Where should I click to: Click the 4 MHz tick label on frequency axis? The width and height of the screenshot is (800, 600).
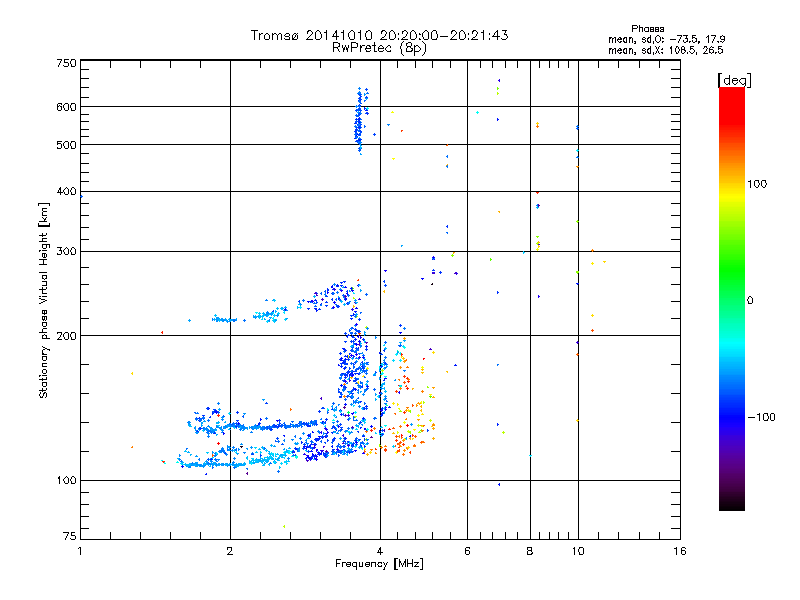tap(380, 551)
